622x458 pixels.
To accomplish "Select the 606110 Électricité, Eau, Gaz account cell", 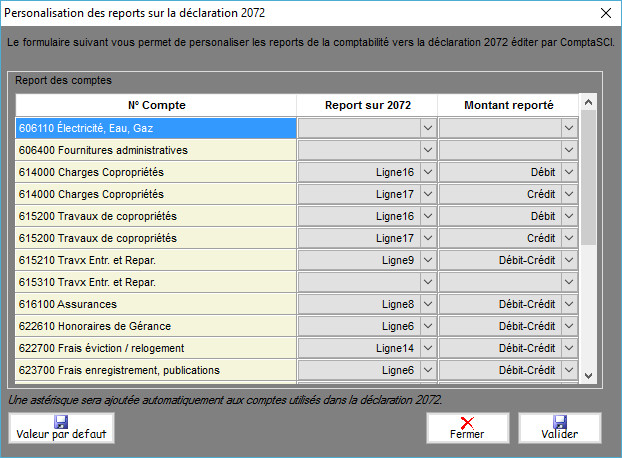I will (156, 128).
